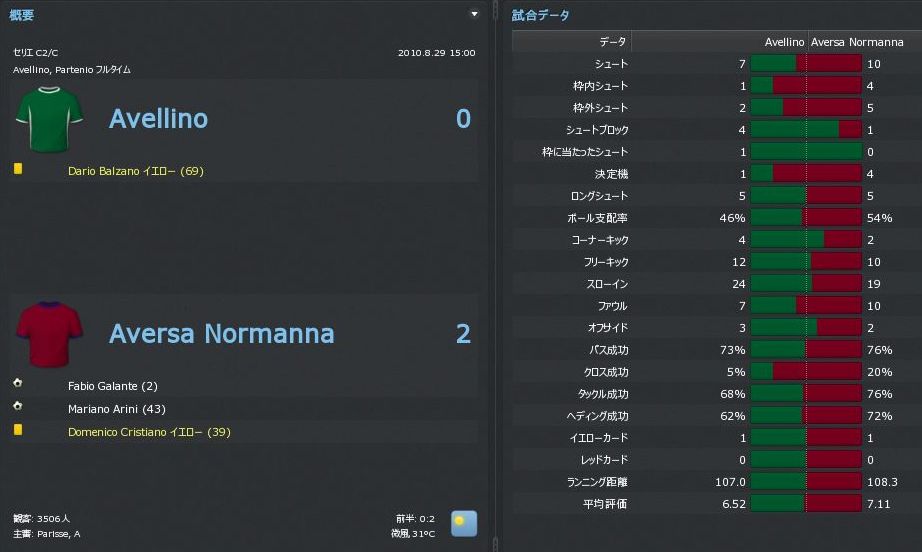The image size is (922, 552).
Task: Click the 試合データ panel header
Action: tap(541, 15)
